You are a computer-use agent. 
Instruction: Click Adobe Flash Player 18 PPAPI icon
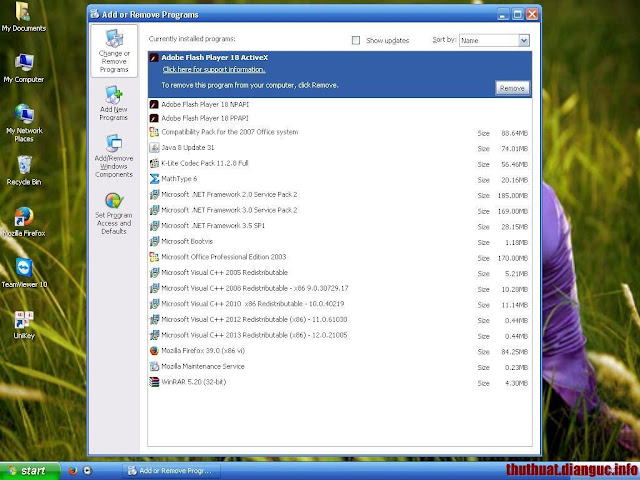coord(154,118)
